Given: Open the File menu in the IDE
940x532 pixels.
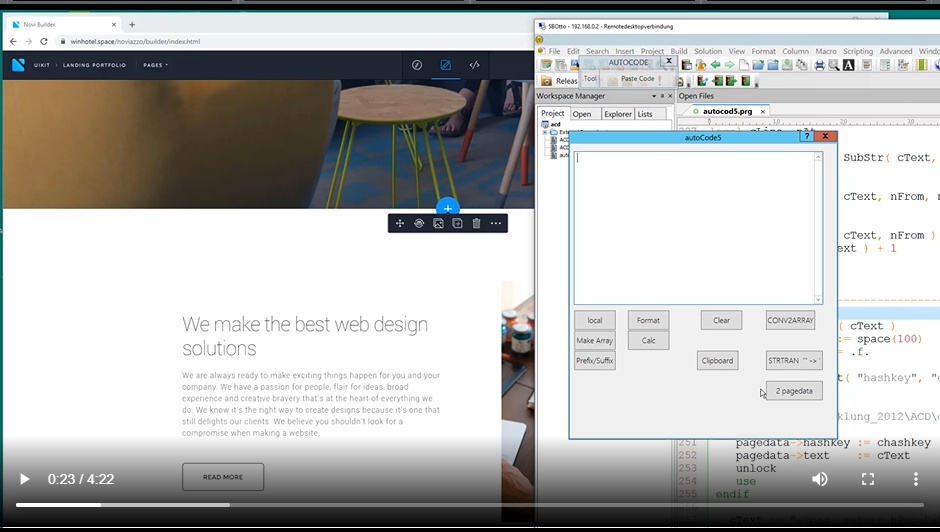Looking at the screenshot, I should 555,51.
